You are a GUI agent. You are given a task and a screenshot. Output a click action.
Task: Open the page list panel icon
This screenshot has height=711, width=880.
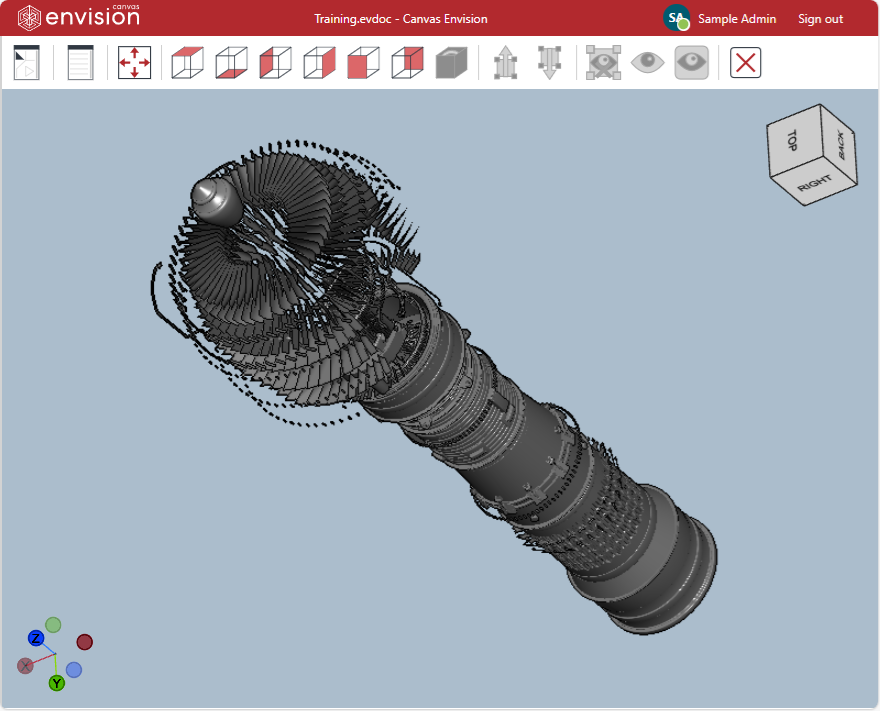tap(80, 62)
